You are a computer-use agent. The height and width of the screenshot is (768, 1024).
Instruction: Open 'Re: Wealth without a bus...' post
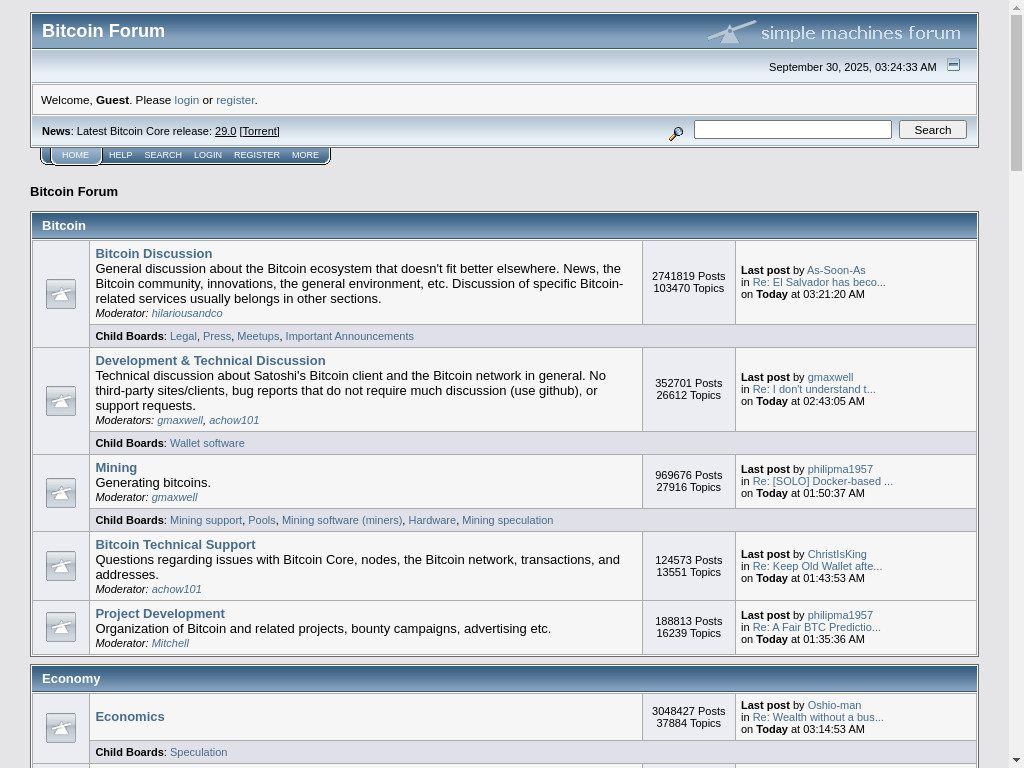point(818,717)
